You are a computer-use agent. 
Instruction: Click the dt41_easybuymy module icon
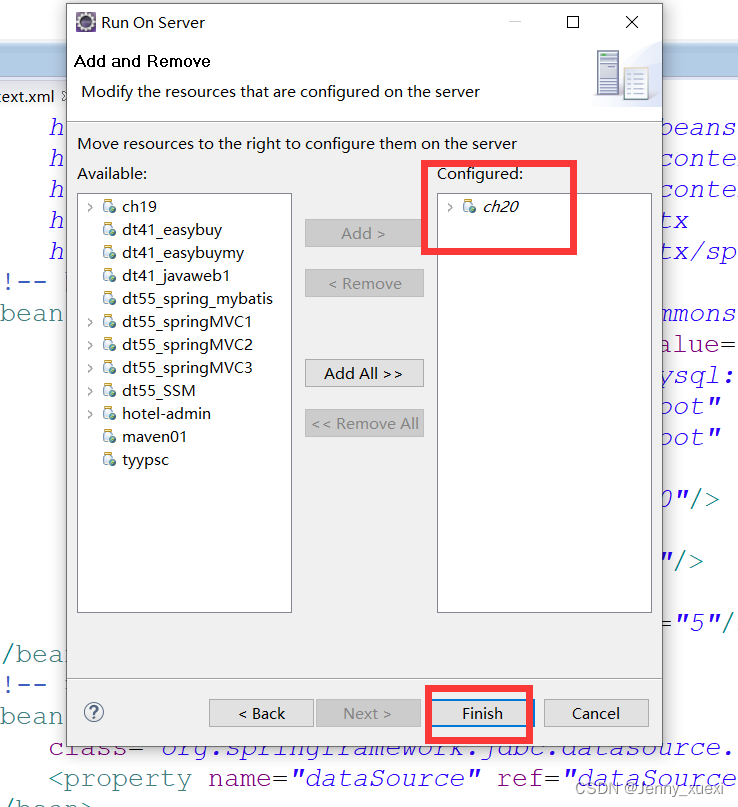coord(109,253)
